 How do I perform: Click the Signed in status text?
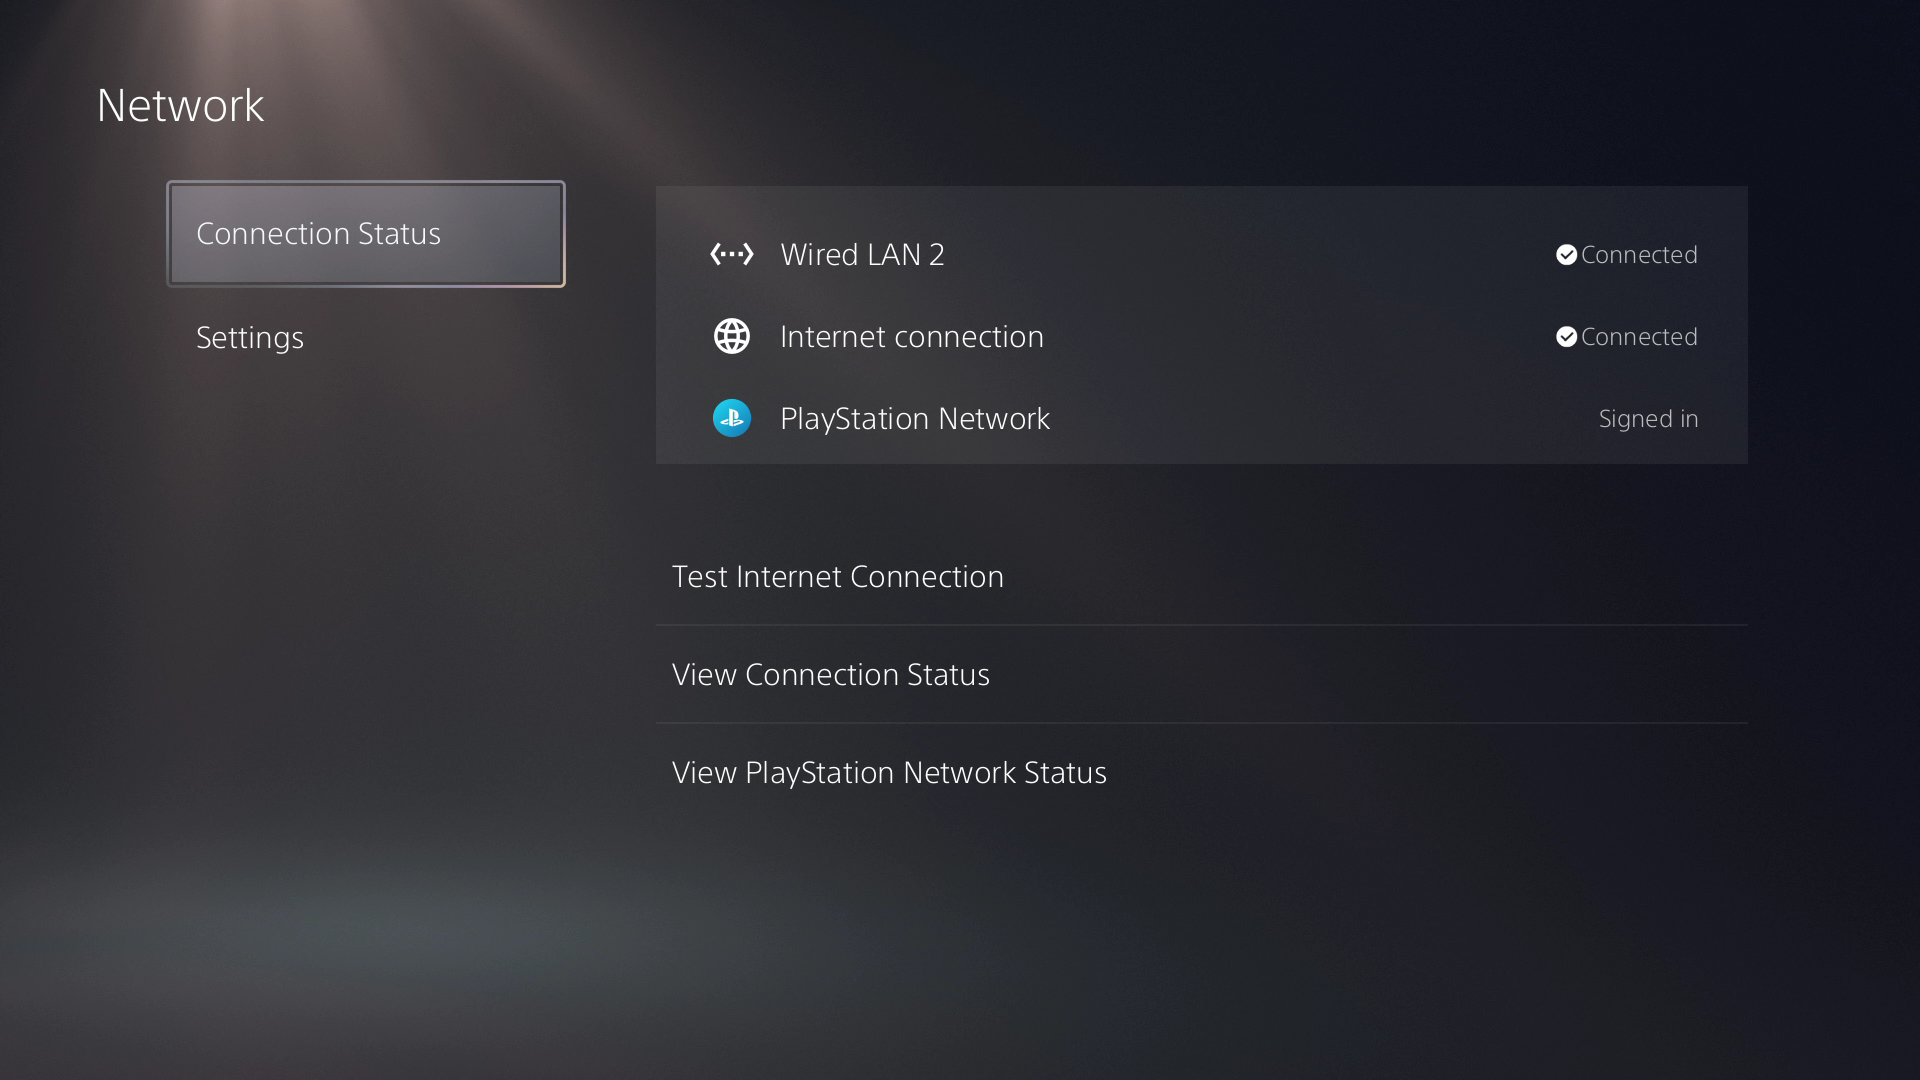click(x=1648, y=419)
